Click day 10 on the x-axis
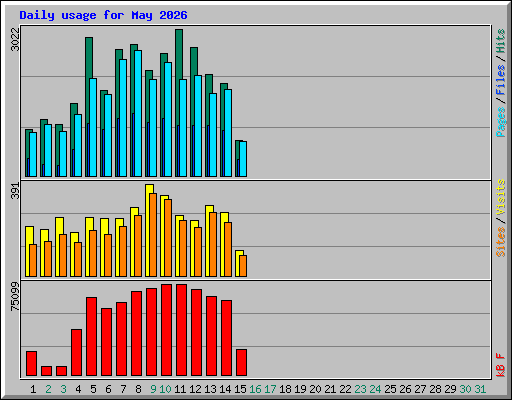 165,389
